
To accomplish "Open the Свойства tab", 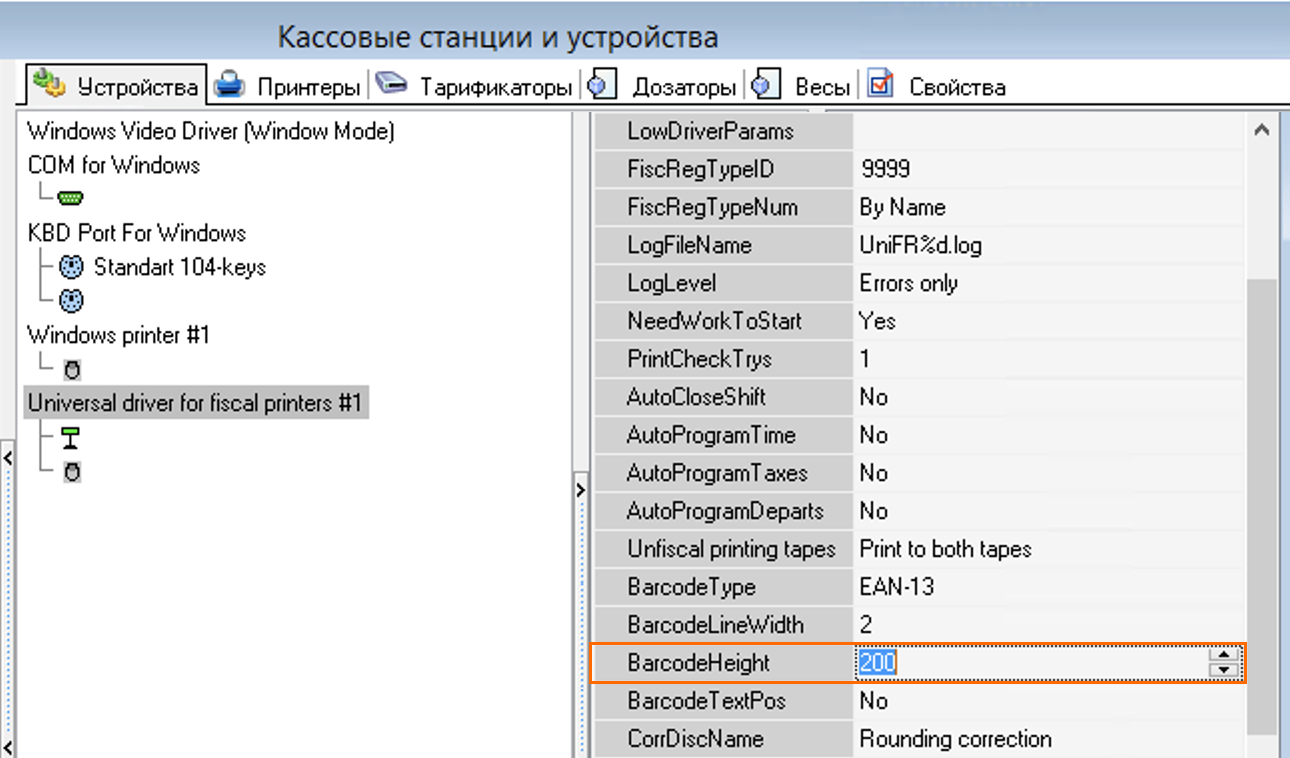I will coord(938,87).
